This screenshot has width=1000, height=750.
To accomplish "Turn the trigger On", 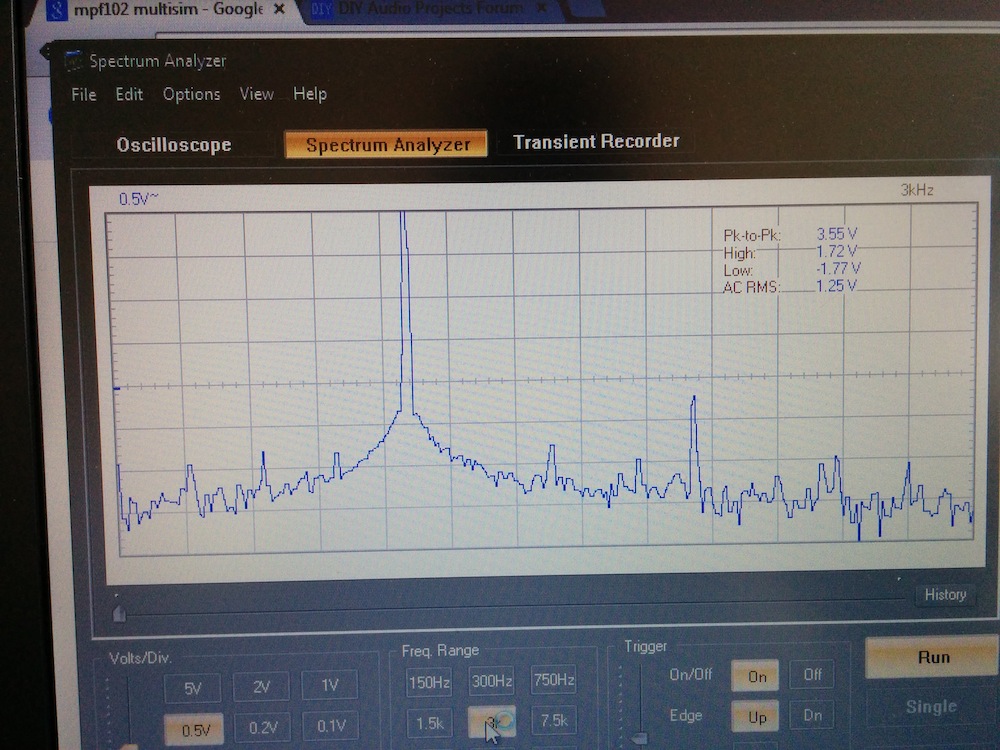I will pyautogui.click(x=756, y=676).
